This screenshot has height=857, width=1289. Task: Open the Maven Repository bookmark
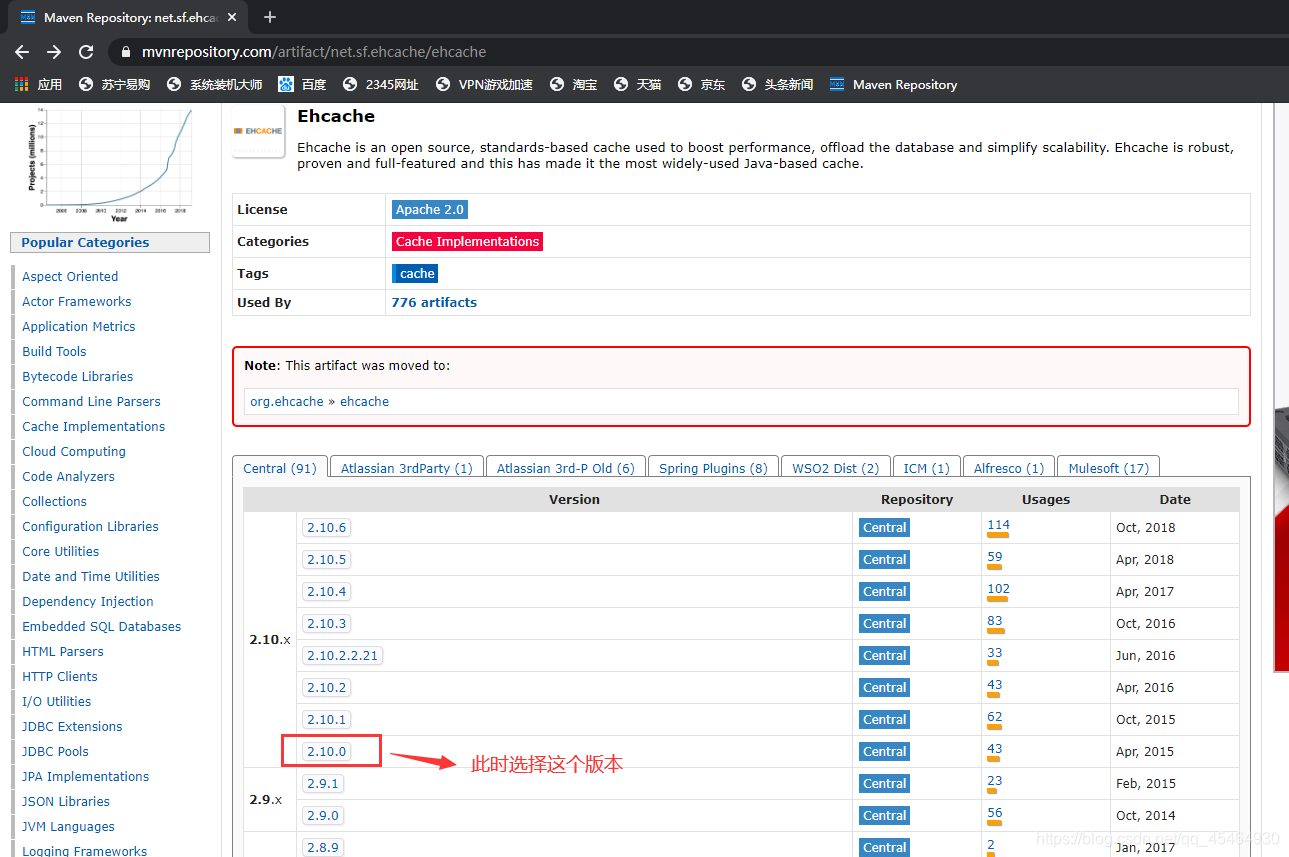click(893, 85)
